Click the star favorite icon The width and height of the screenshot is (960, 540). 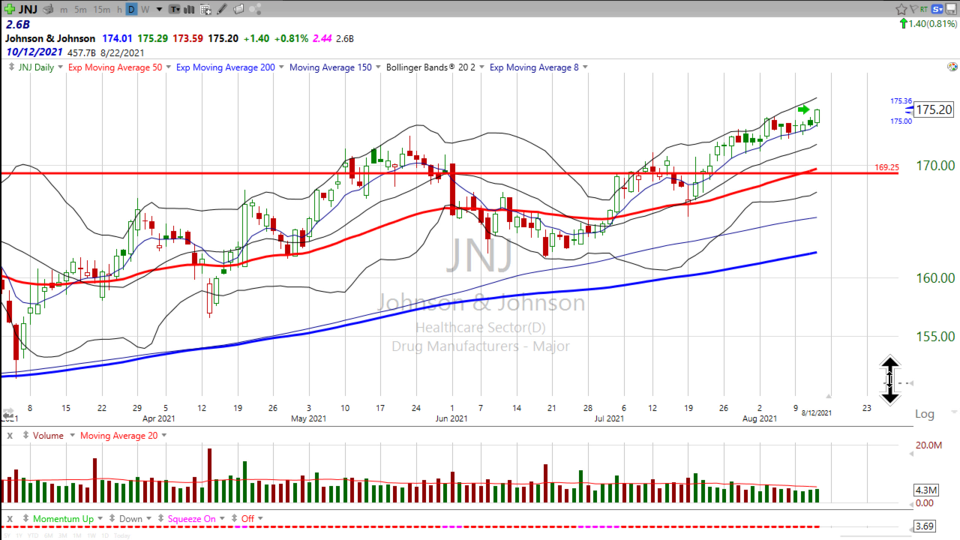(x=902, y=9)
